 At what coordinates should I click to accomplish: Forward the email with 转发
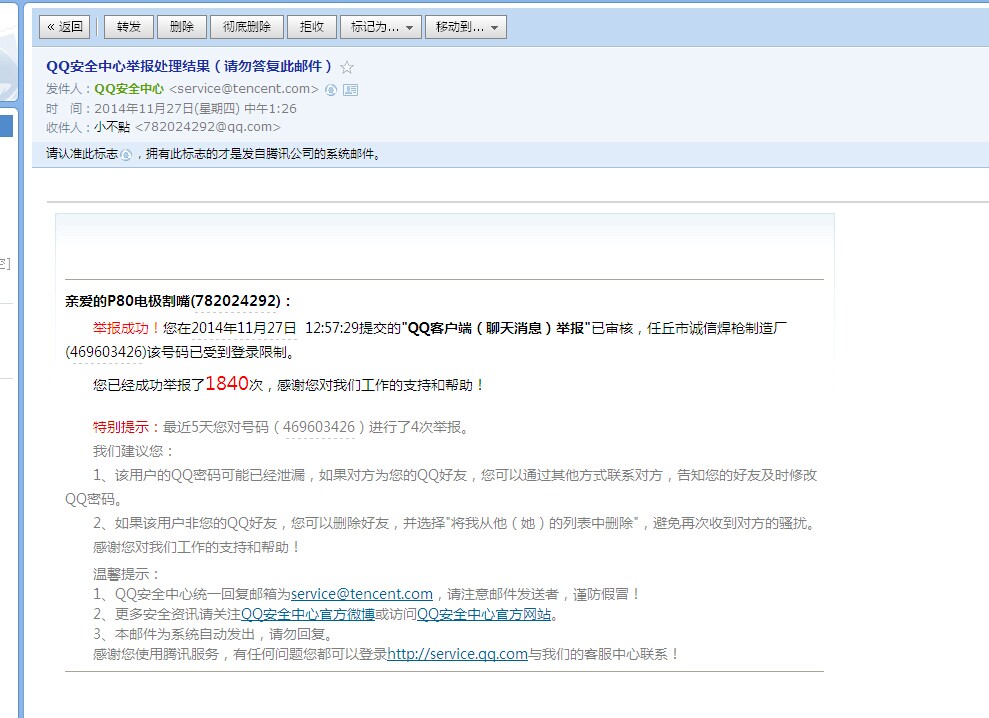[x=129, y=27]
